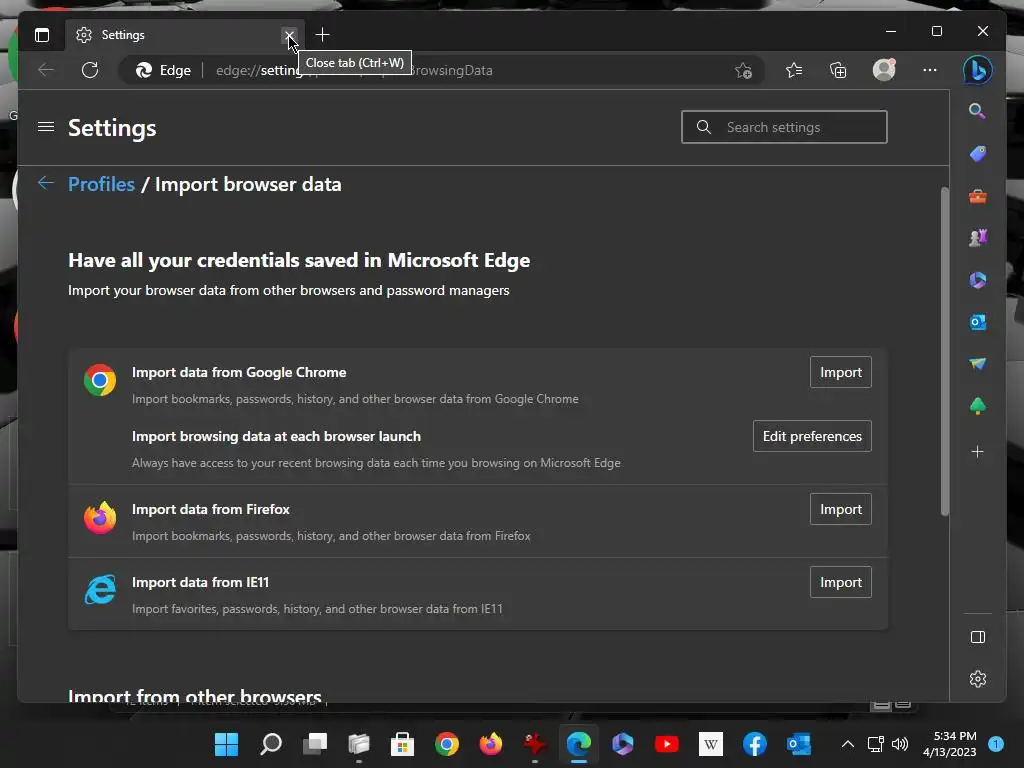Screen dimensions: 1024x768
Task: Open a new tab
Action: tap(322, 35)
